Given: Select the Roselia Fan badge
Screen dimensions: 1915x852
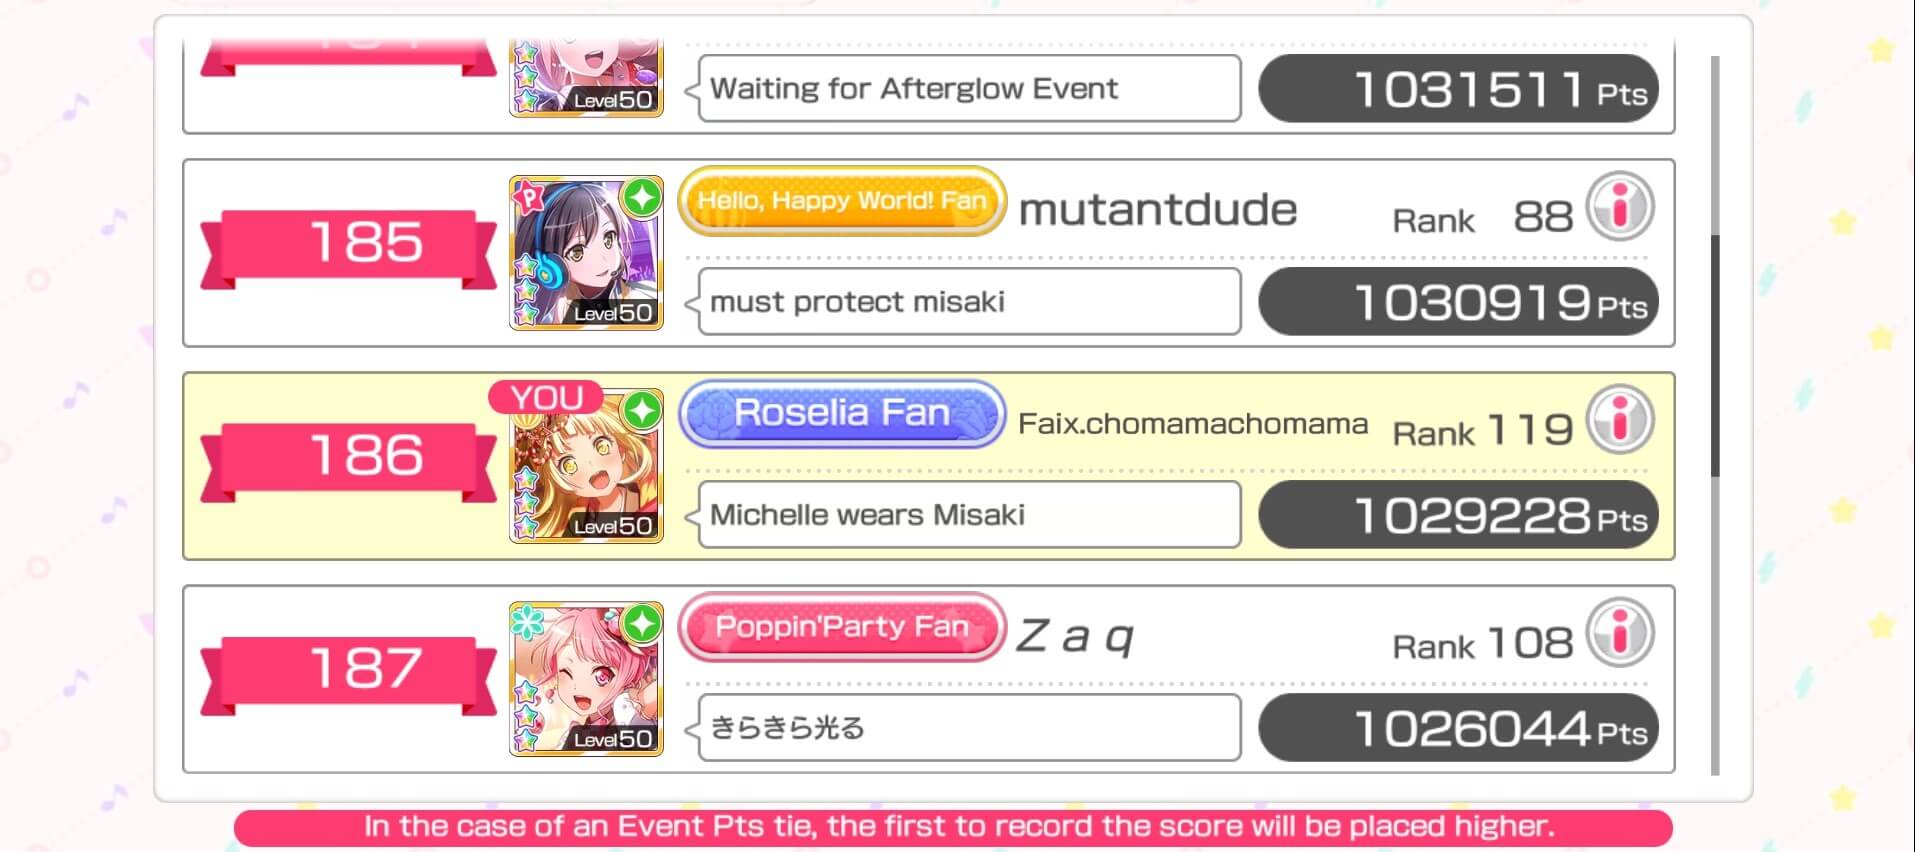Looking at the screenshot, I should (842, 414).
